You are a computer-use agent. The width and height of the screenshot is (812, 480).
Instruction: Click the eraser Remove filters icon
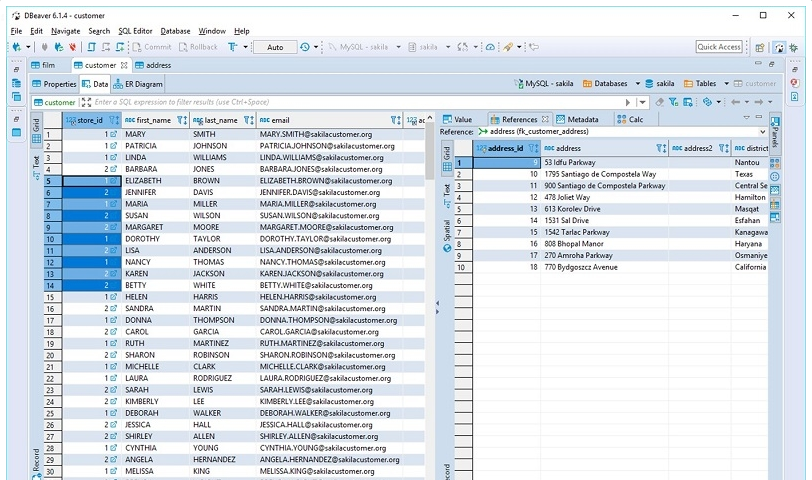[x=659, y=102]
